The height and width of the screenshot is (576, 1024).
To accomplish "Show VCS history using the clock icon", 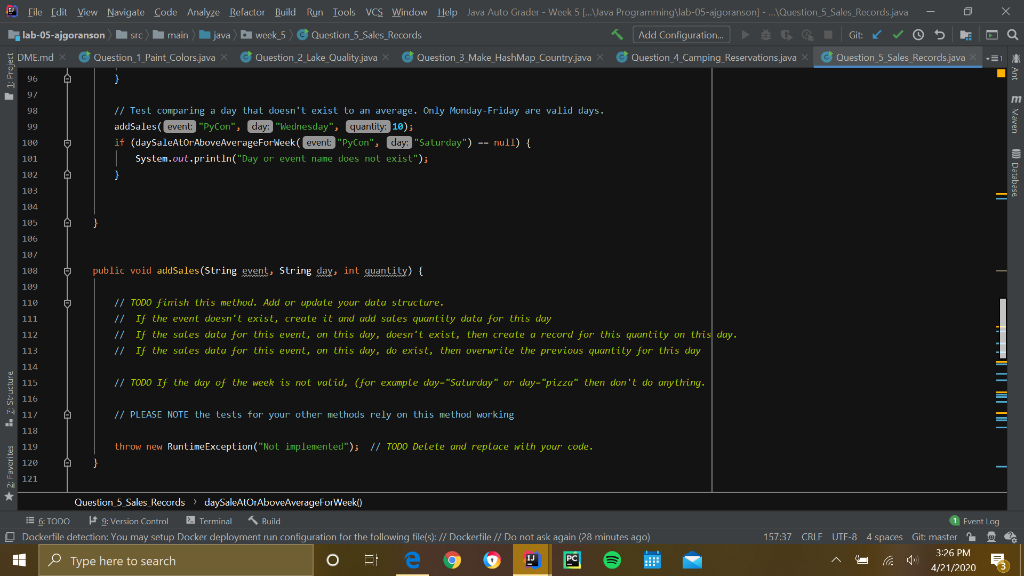I will (917, 34).
